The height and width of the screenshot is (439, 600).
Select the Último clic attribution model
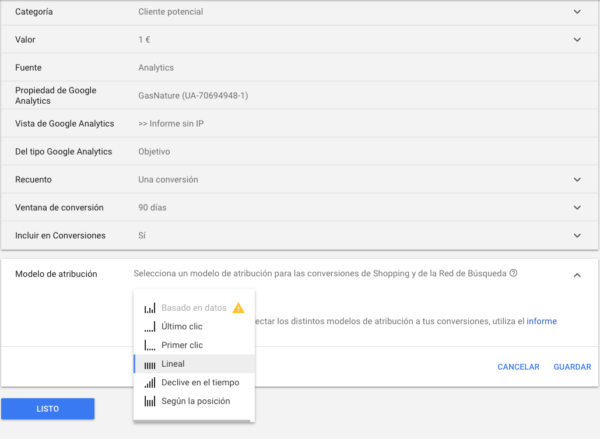point(194,326)
